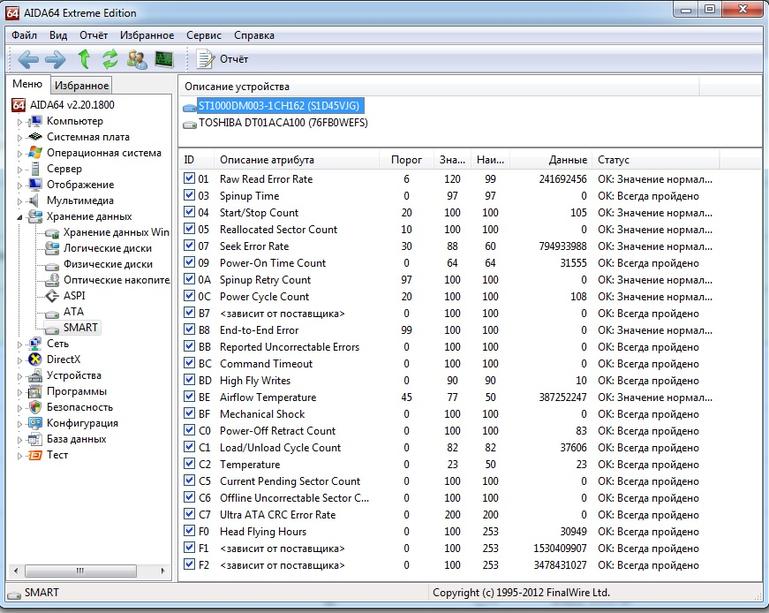Select the Компьютер icon in tree

[x=35, y=121]
